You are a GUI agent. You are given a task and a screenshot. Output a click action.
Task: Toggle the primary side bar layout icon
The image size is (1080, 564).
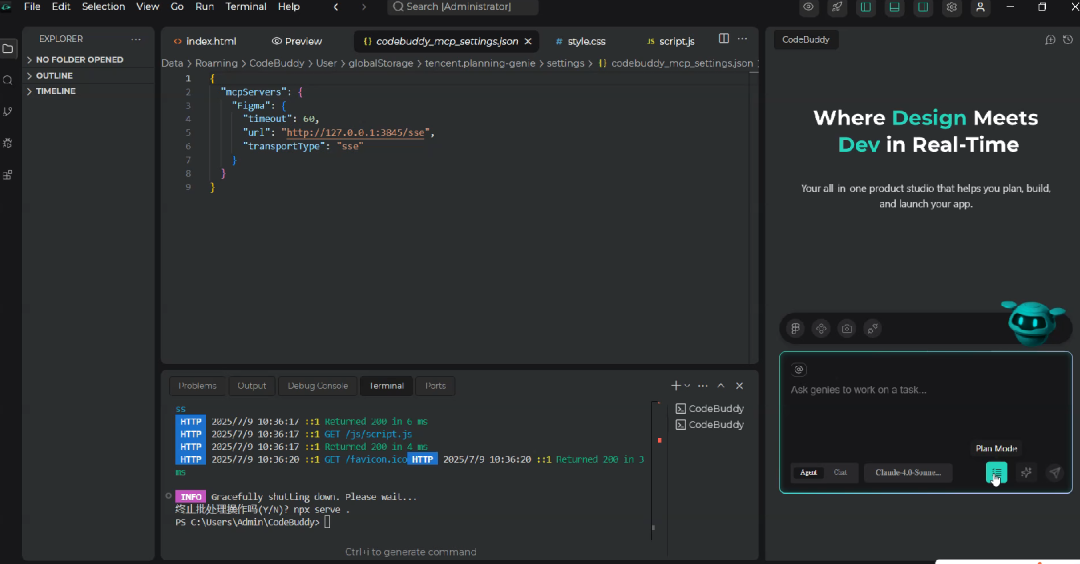click(x=866, y=7)
